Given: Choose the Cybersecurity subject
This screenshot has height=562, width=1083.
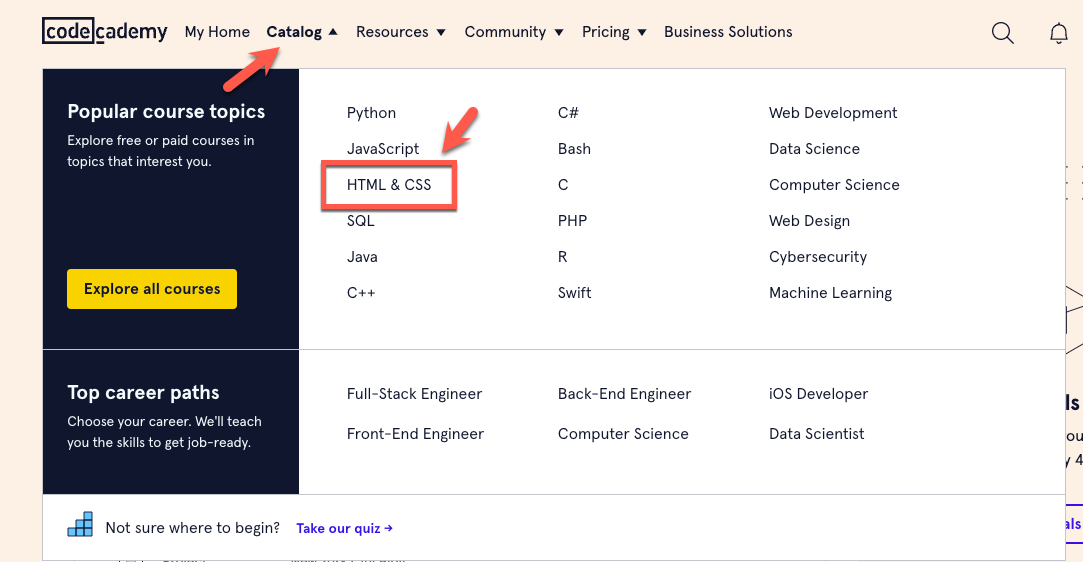Looking at the screenshot, I should (x=818, y=257).
